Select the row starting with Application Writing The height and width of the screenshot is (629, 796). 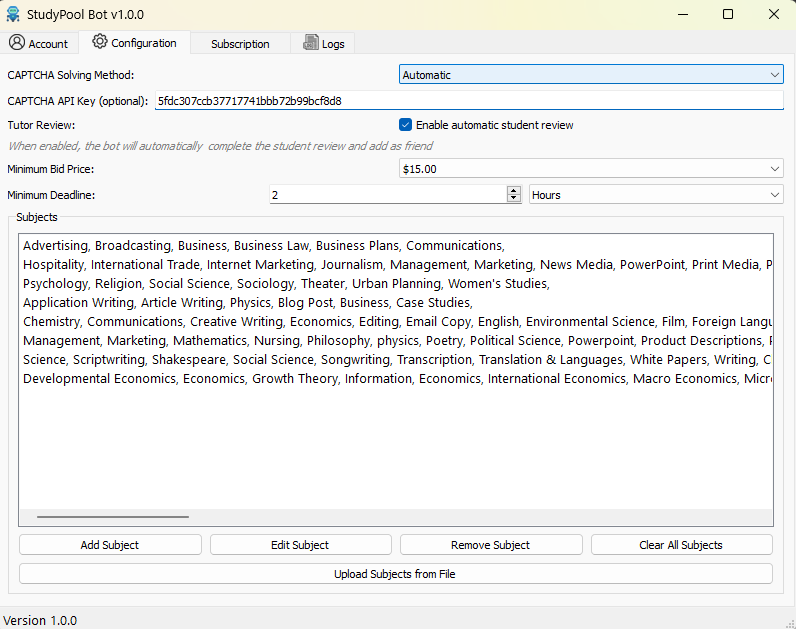[396, 303]
